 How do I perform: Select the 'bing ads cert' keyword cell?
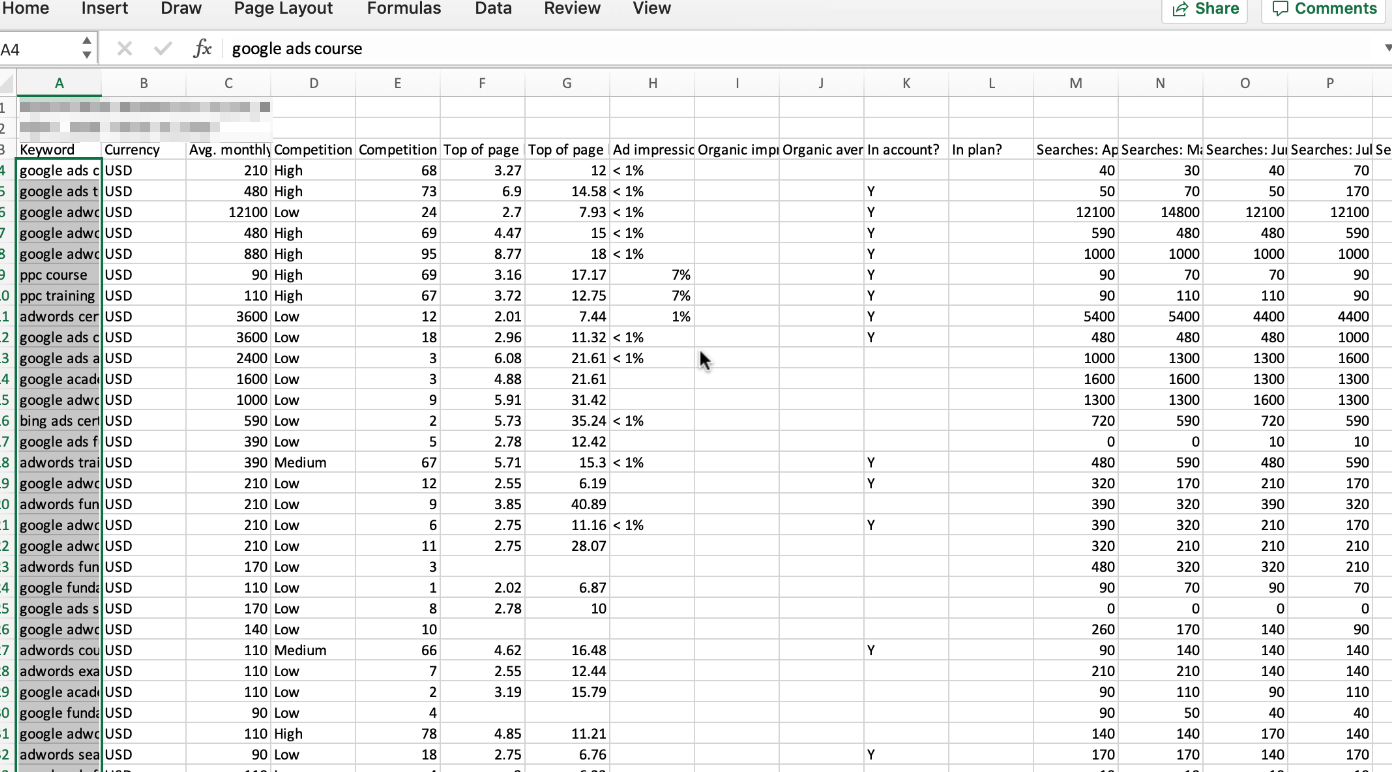point(59,421)
